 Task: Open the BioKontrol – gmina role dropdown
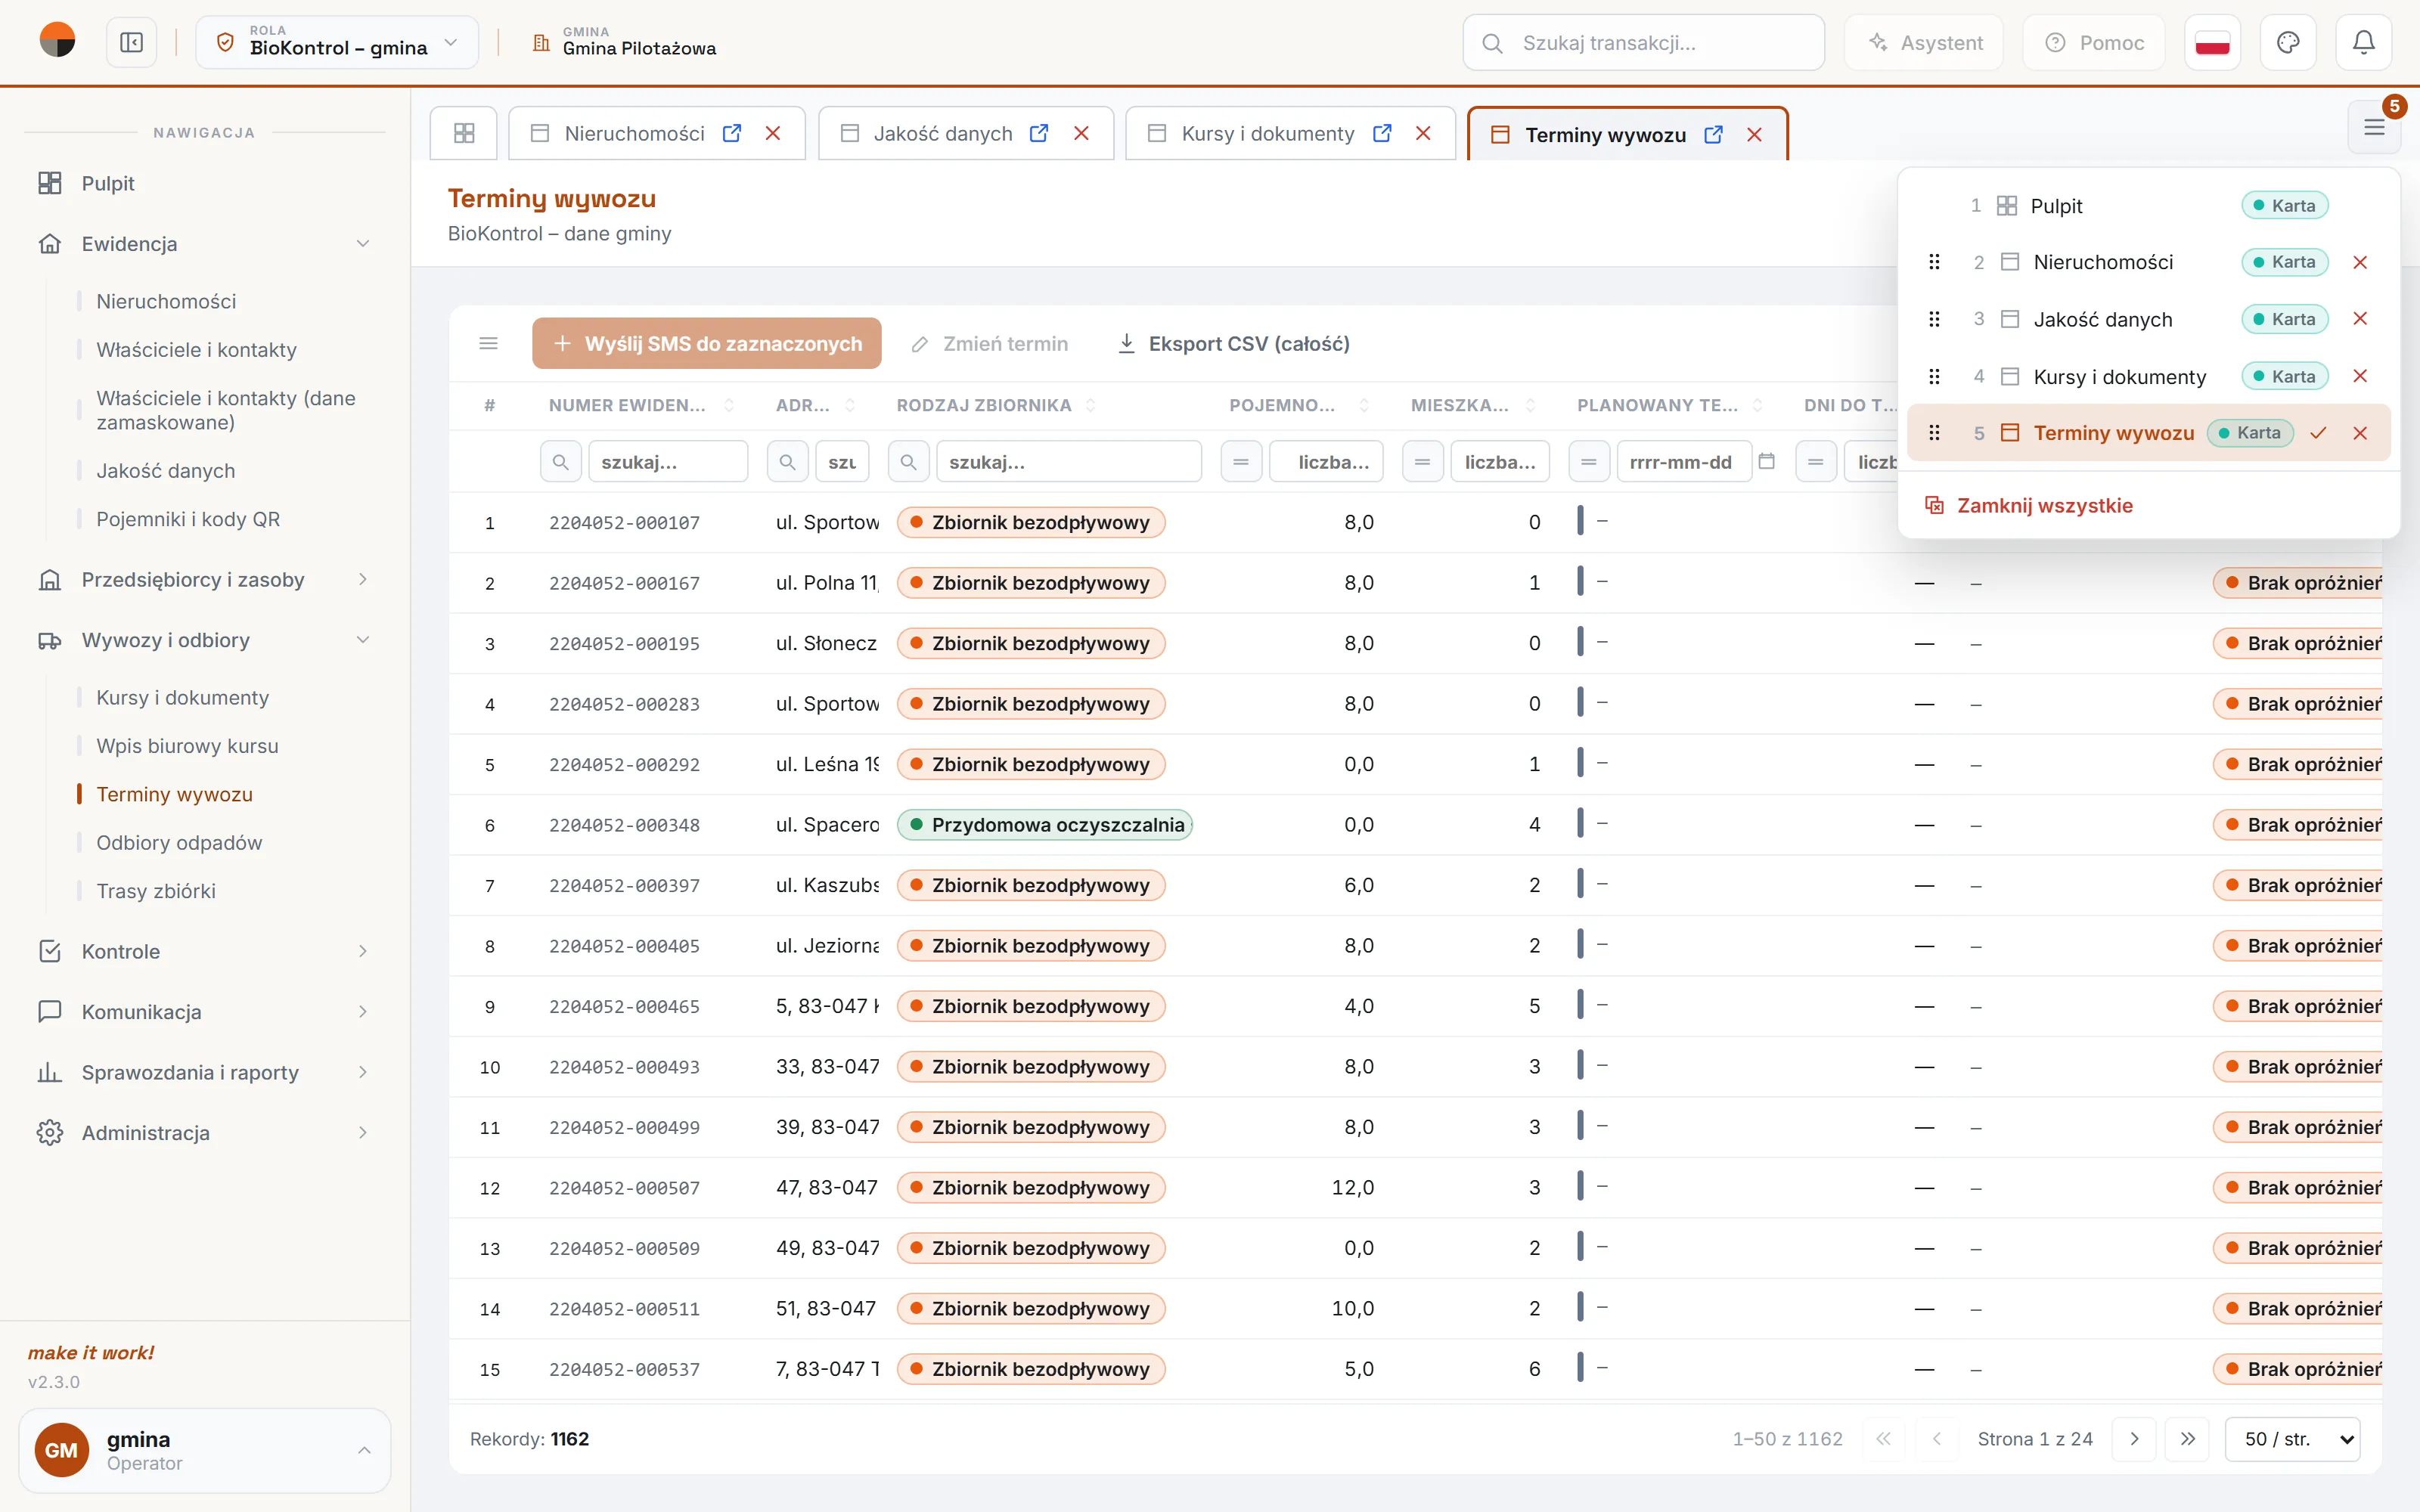(x=337, y=43)
